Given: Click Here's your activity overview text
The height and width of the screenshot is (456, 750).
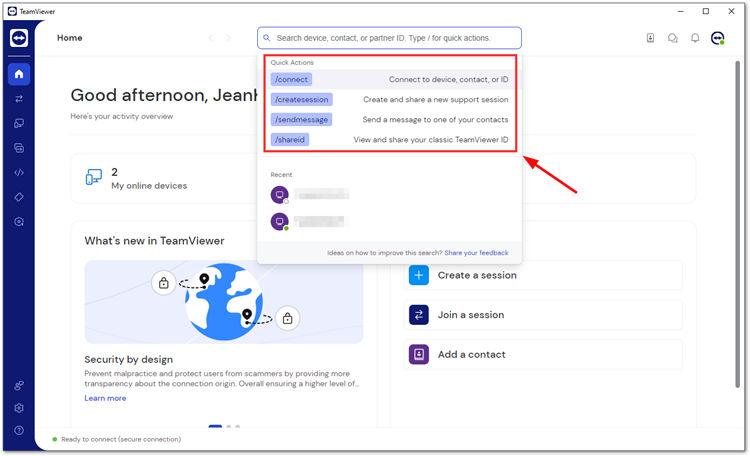Looking at the screenshot, I should point(121,116).
